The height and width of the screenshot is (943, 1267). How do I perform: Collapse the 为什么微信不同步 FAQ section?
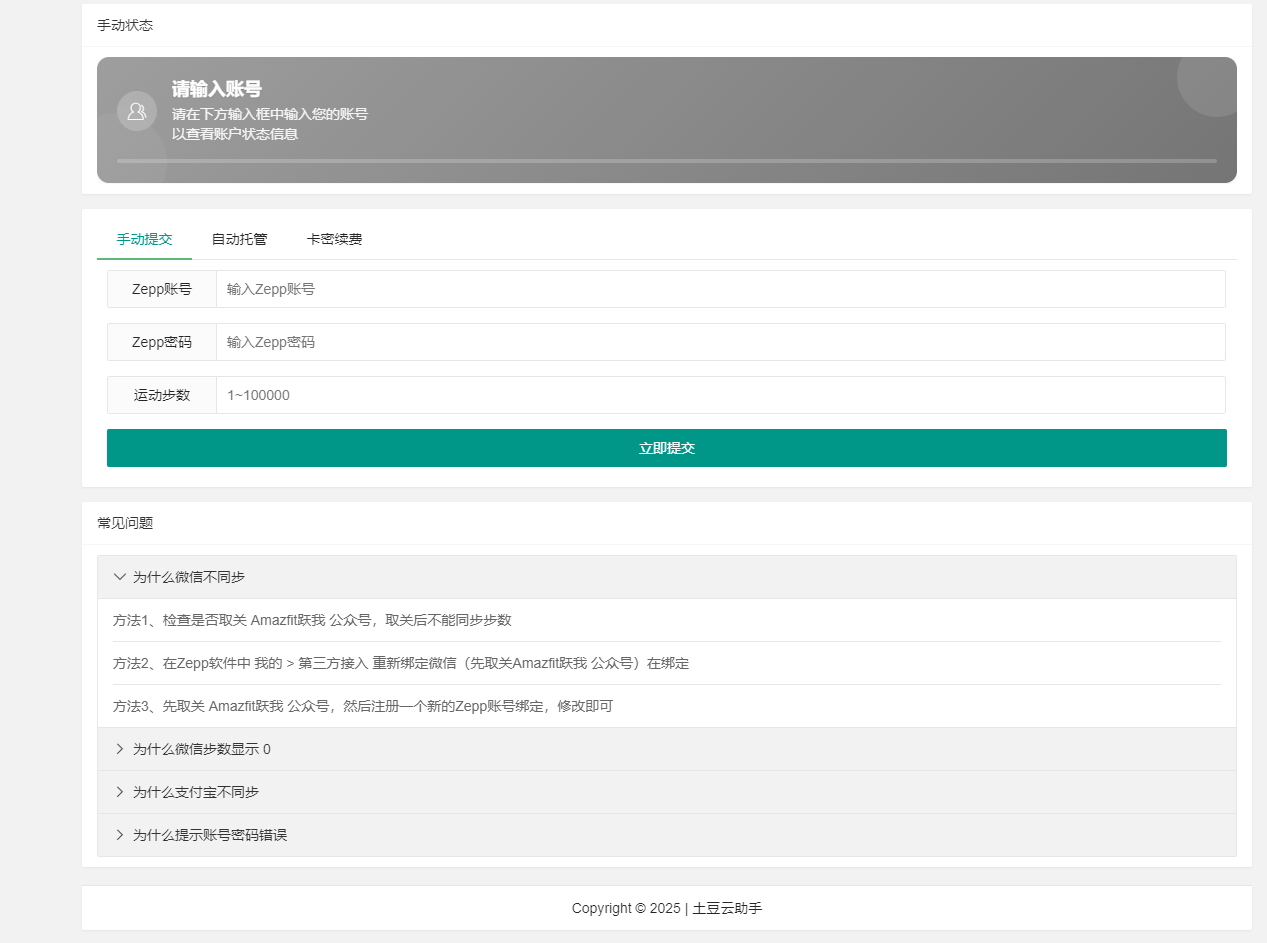tap(189, 577)
